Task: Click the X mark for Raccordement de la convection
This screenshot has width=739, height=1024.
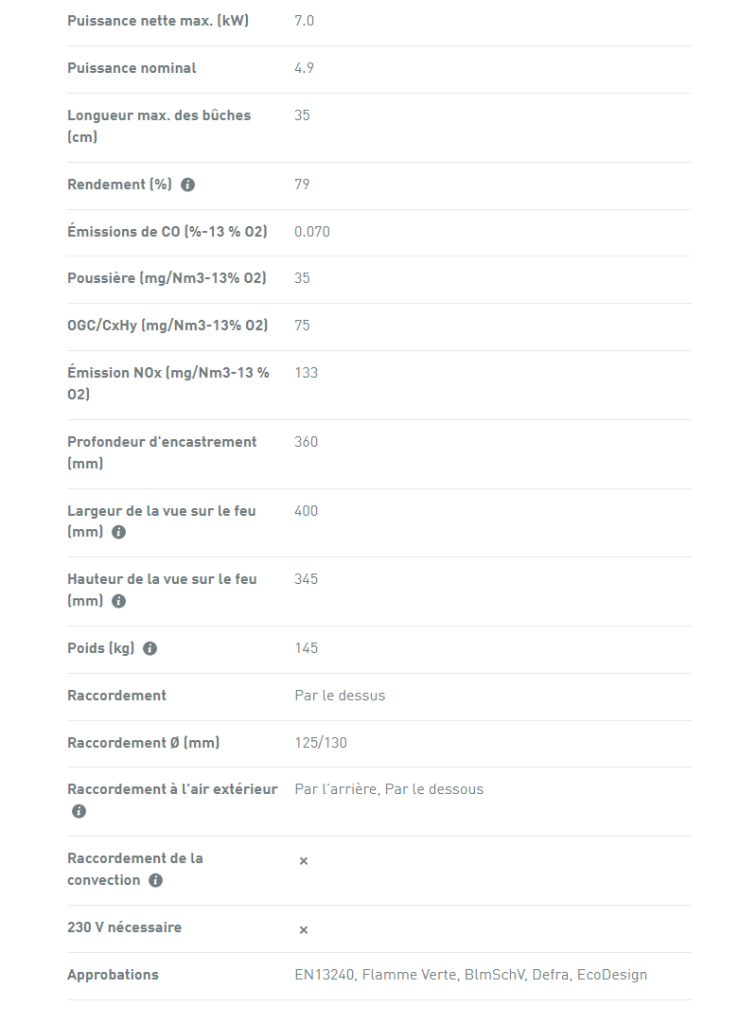Action: point(304,861)
